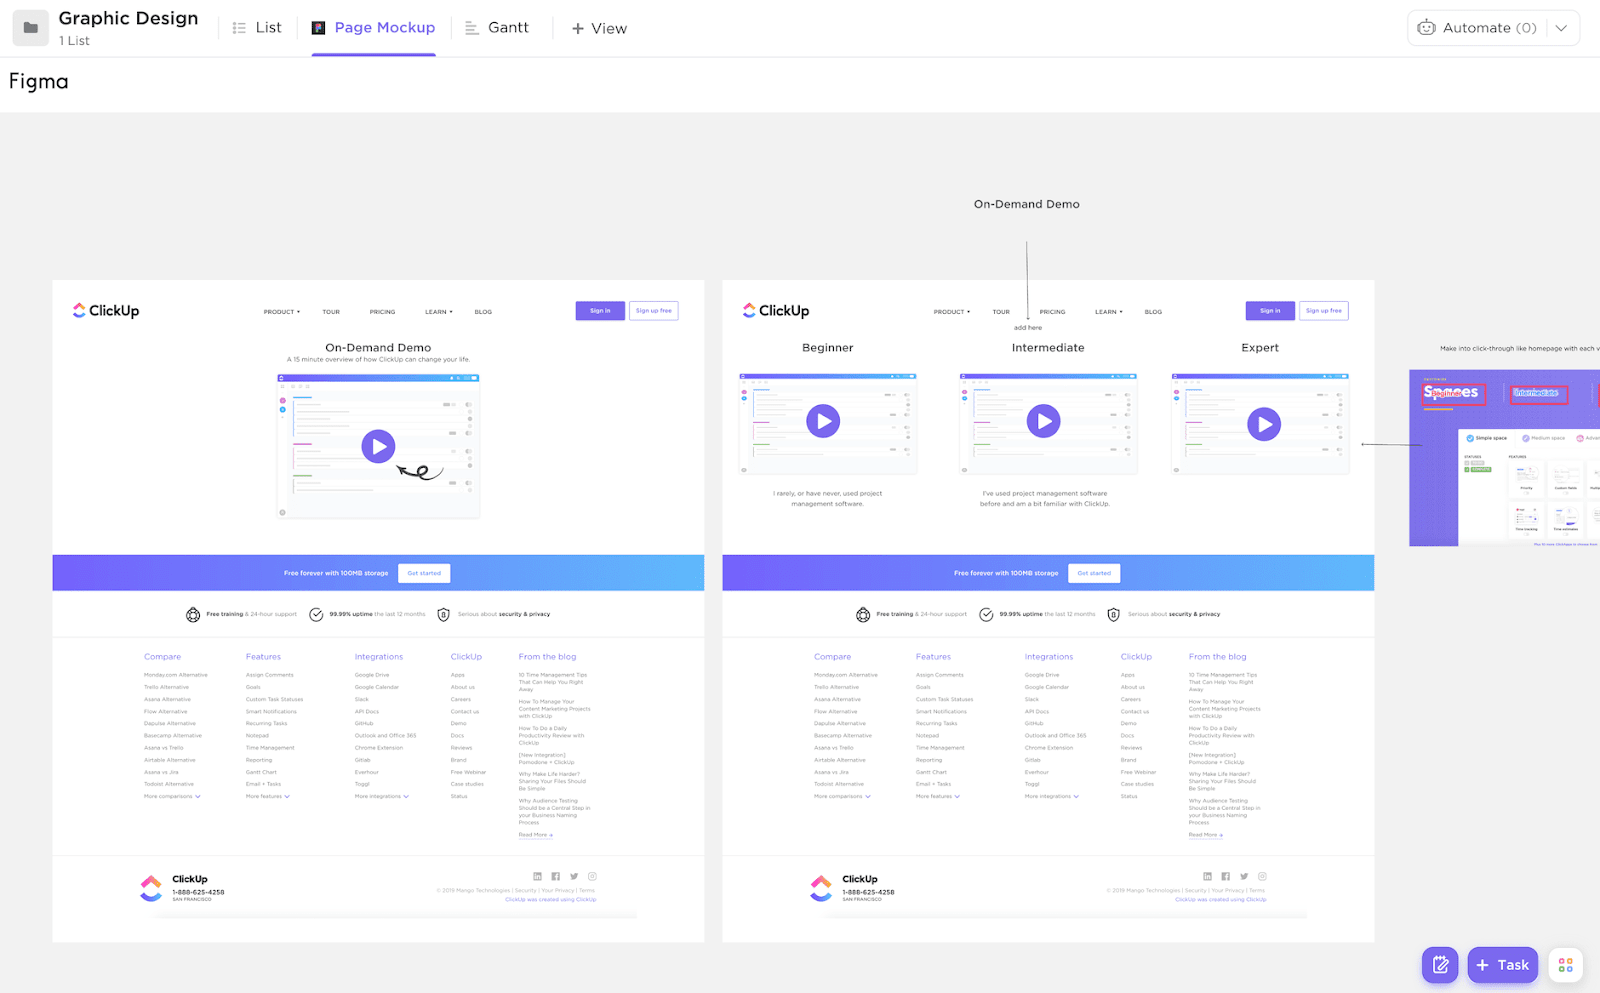Screen dimensions: 1600x993
Task: Click the Twitter icon in right mockup footer
Action: (1244, 876)
